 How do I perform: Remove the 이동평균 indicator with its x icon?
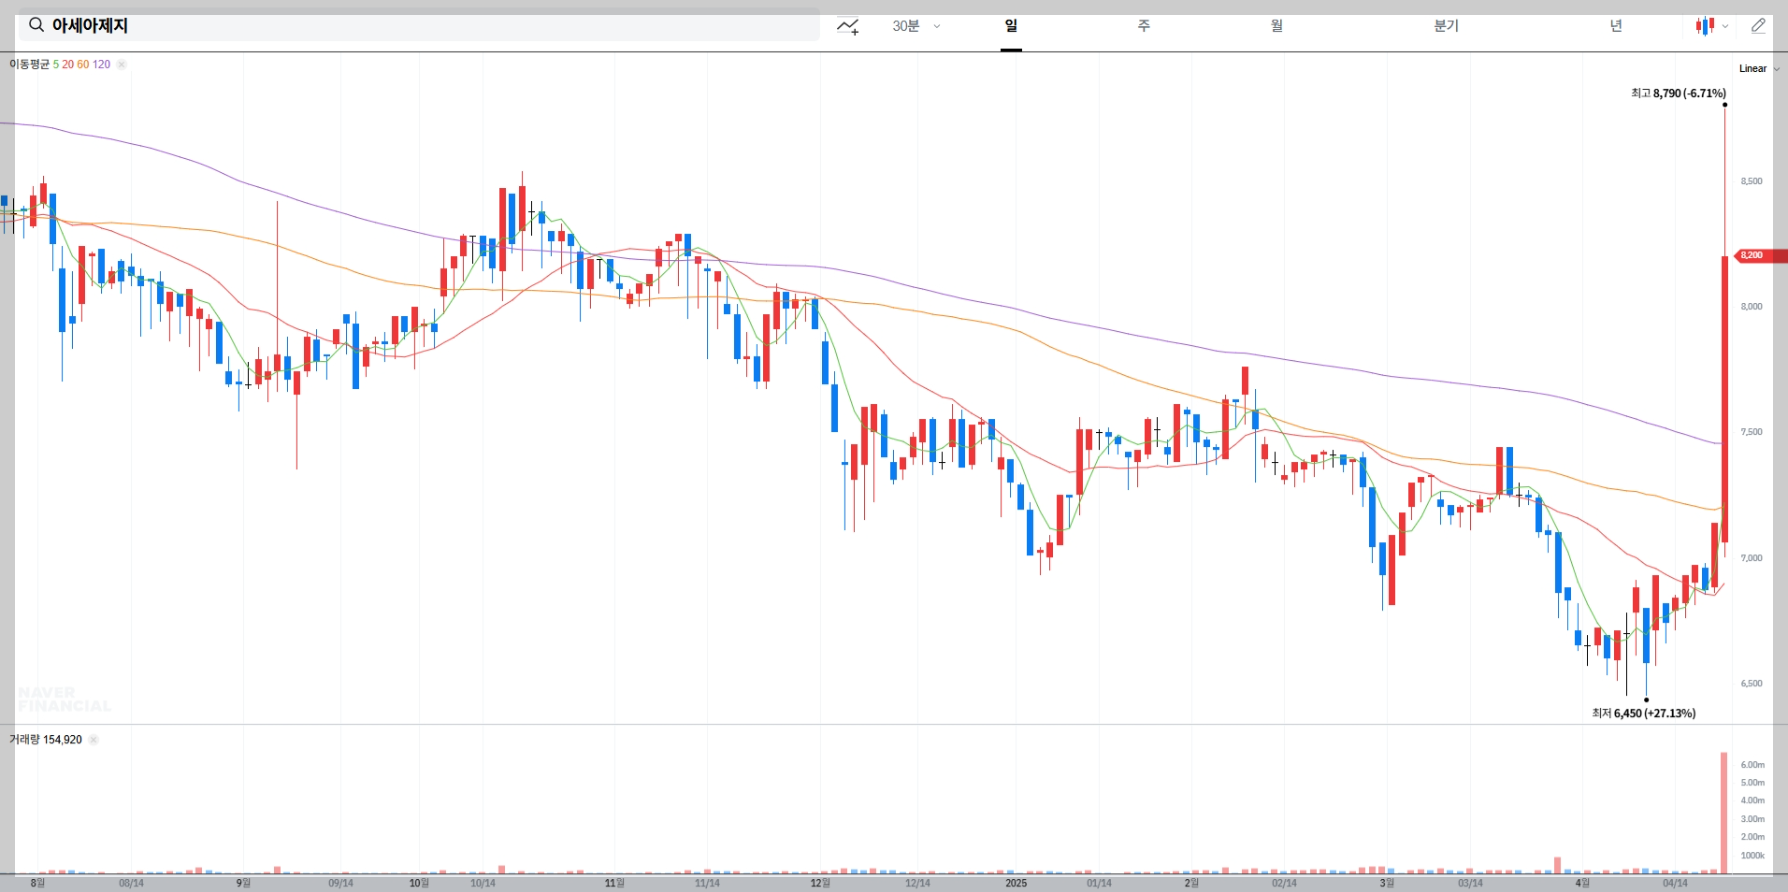(x=121, y=64)
